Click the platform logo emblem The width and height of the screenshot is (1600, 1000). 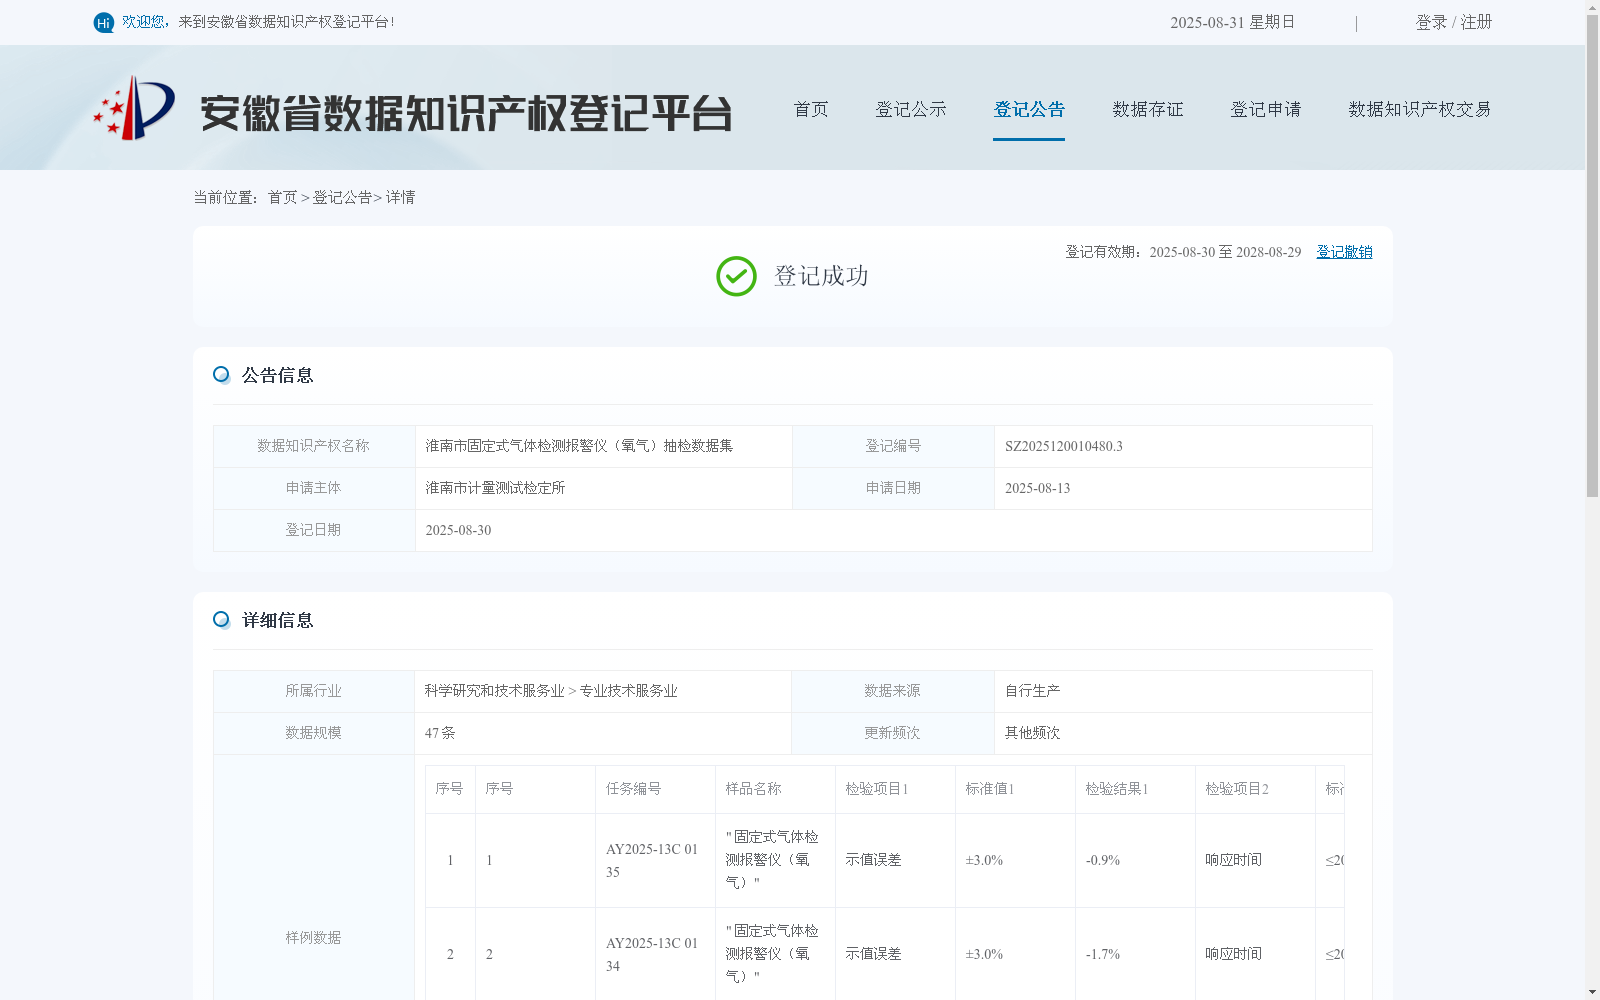tap(134, 108)
